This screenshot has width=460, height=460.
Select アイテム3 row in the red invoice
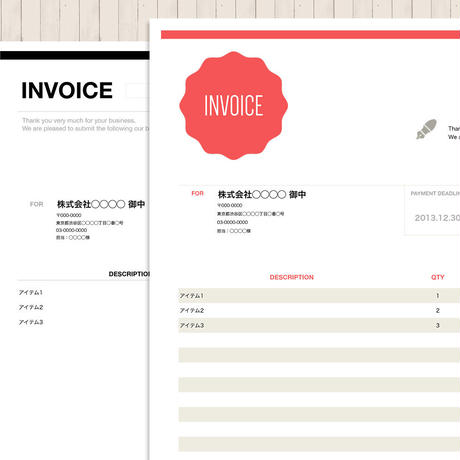click(x=319, y=325)
